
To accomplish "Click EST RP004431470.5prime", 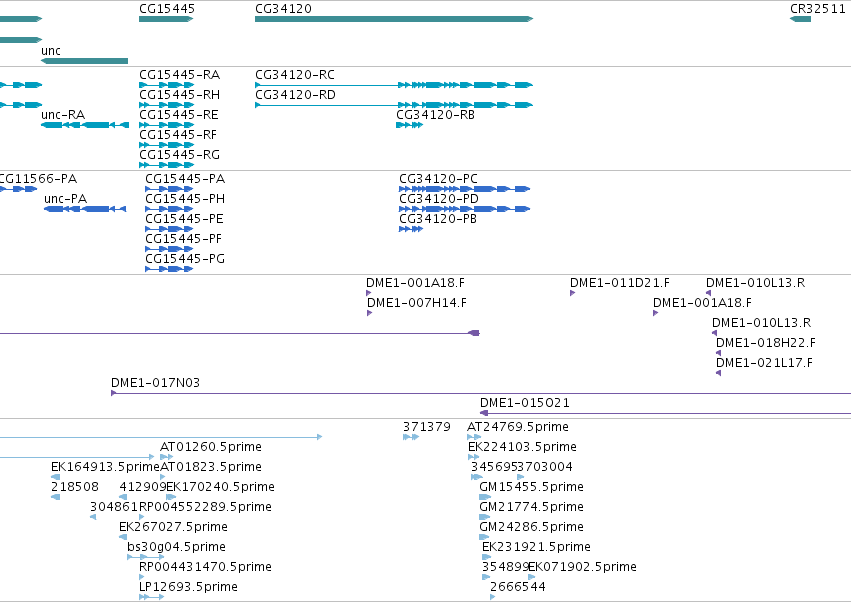I will pyautogui.click(x=205, y=568).
